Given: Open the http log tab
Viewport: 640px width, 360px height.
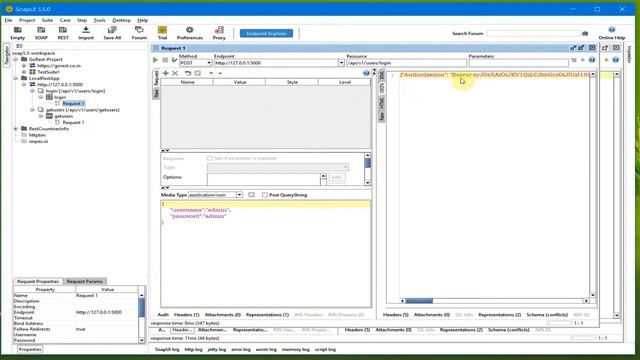Looking at the screenshot, I should 193,349.
